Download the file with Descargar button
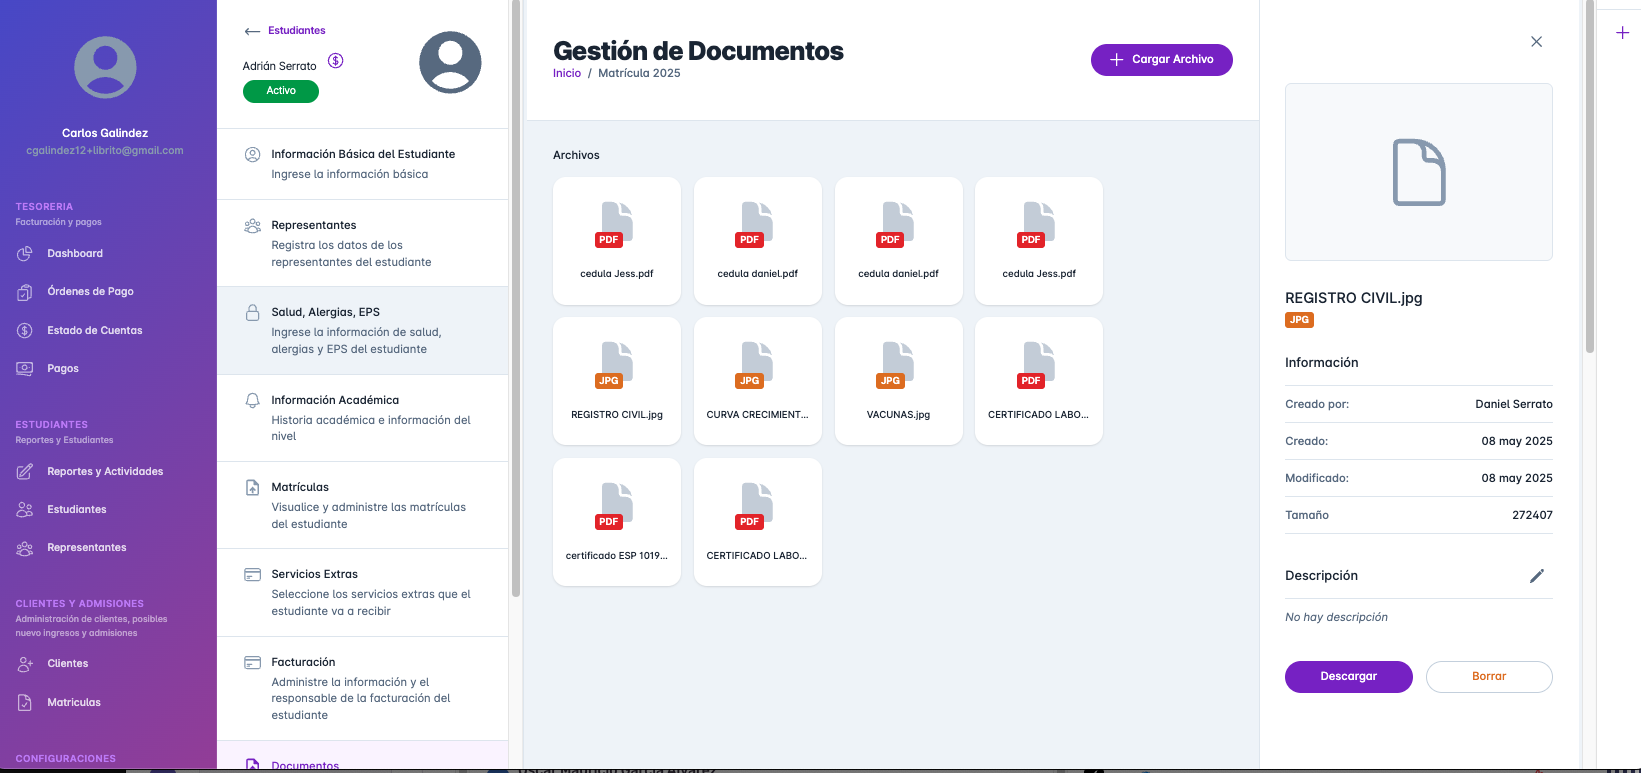This screenshot has height=773, width=1641. [1348, 677]
